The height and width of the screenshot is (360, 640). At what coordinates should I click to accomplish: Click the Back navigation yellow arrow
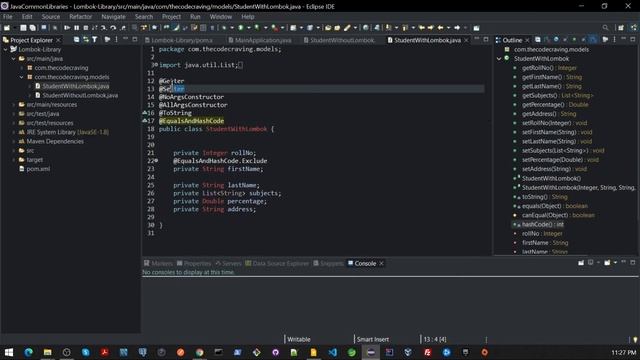coord(440,28)
